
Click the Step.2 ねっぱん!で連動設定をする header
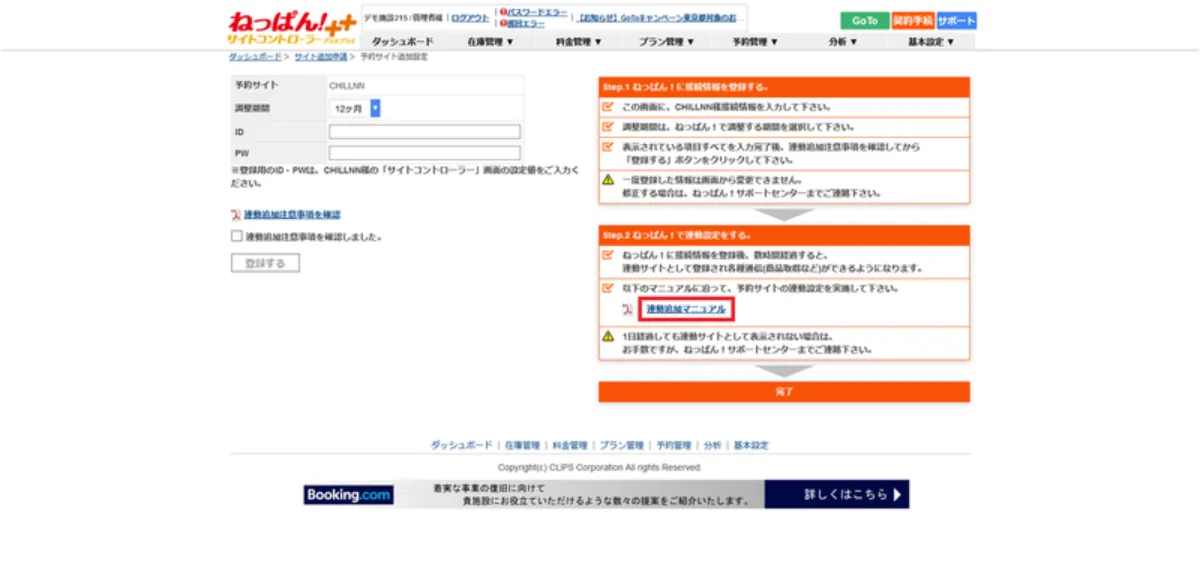click(x=784, y=235)
